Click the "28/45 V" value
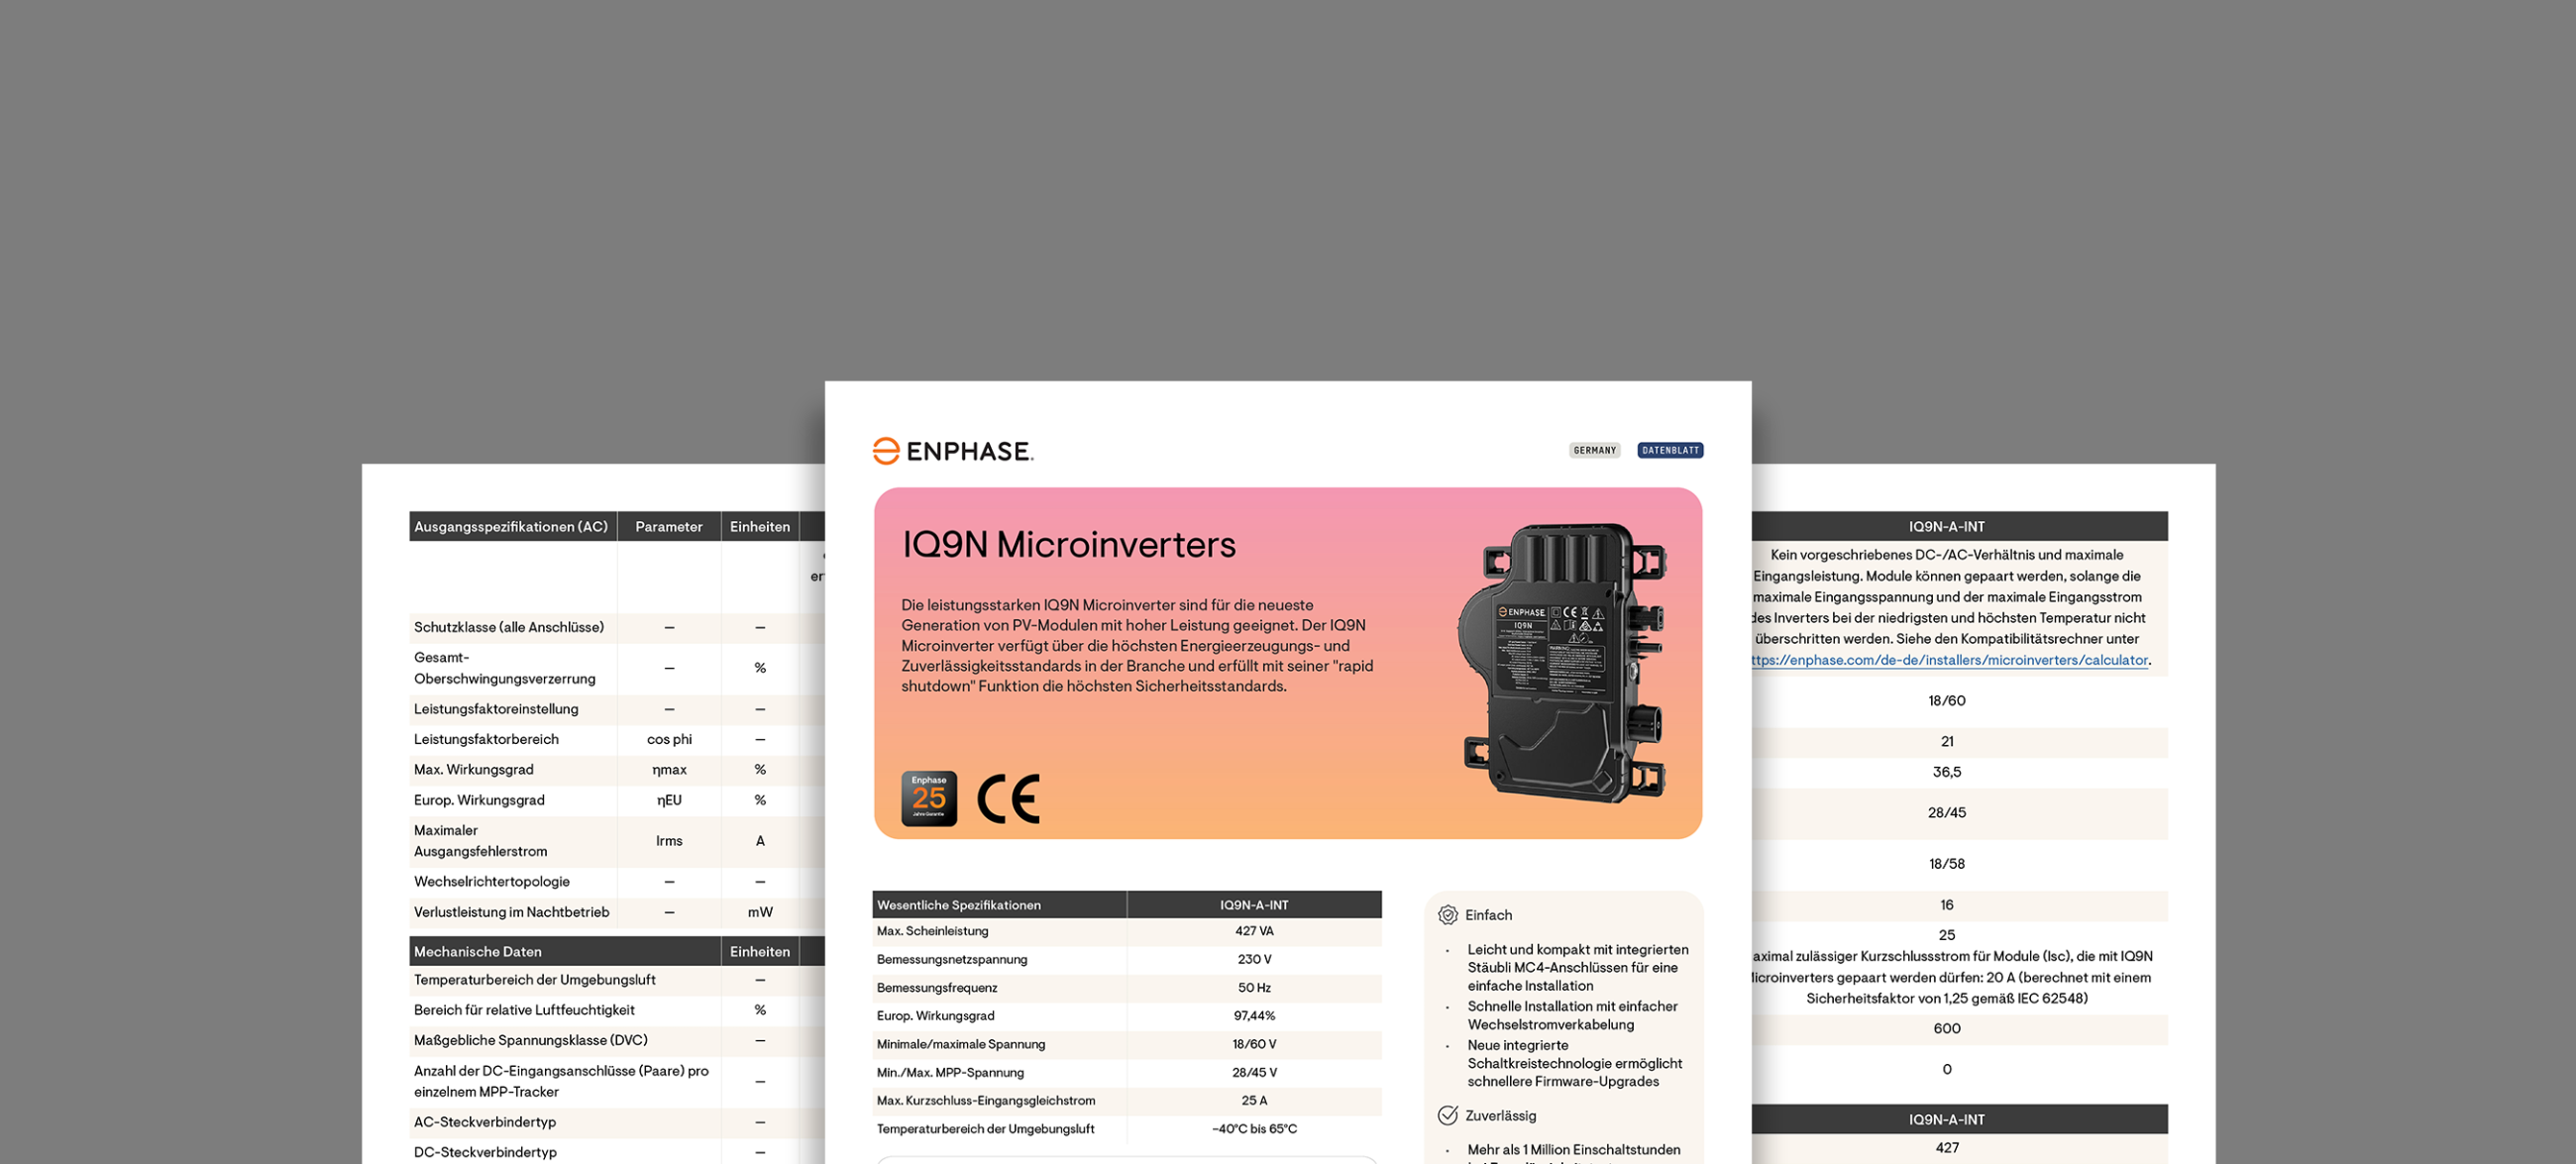 click(1254, 1072)
